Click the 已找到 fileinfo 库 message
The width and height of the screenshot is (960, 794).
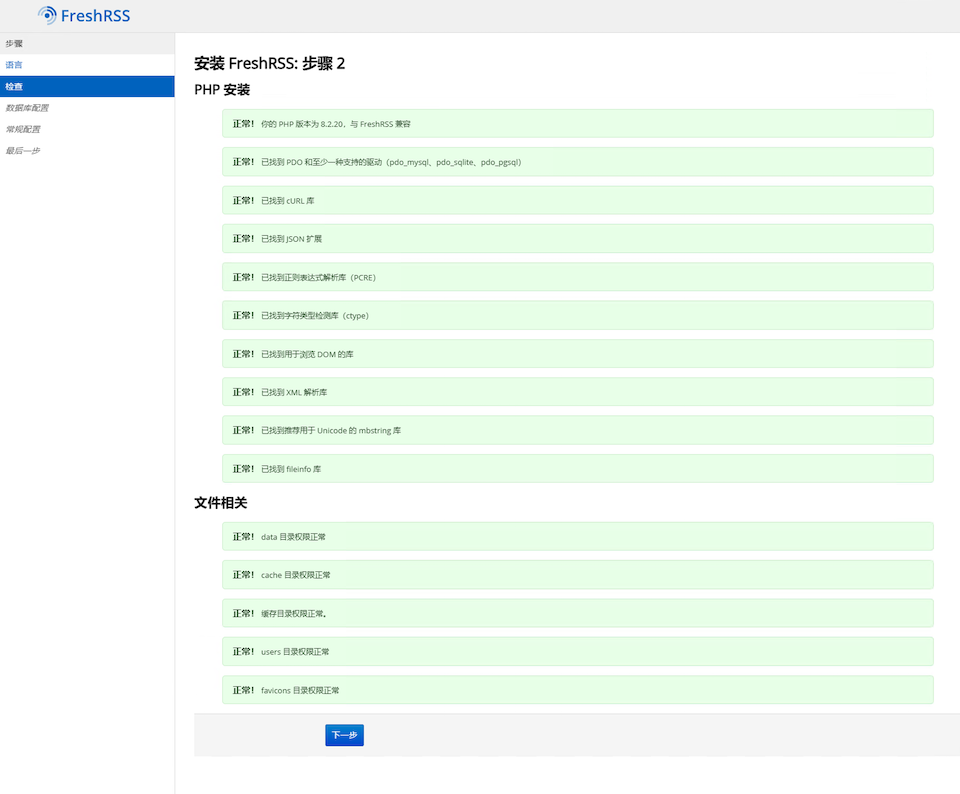577,469
